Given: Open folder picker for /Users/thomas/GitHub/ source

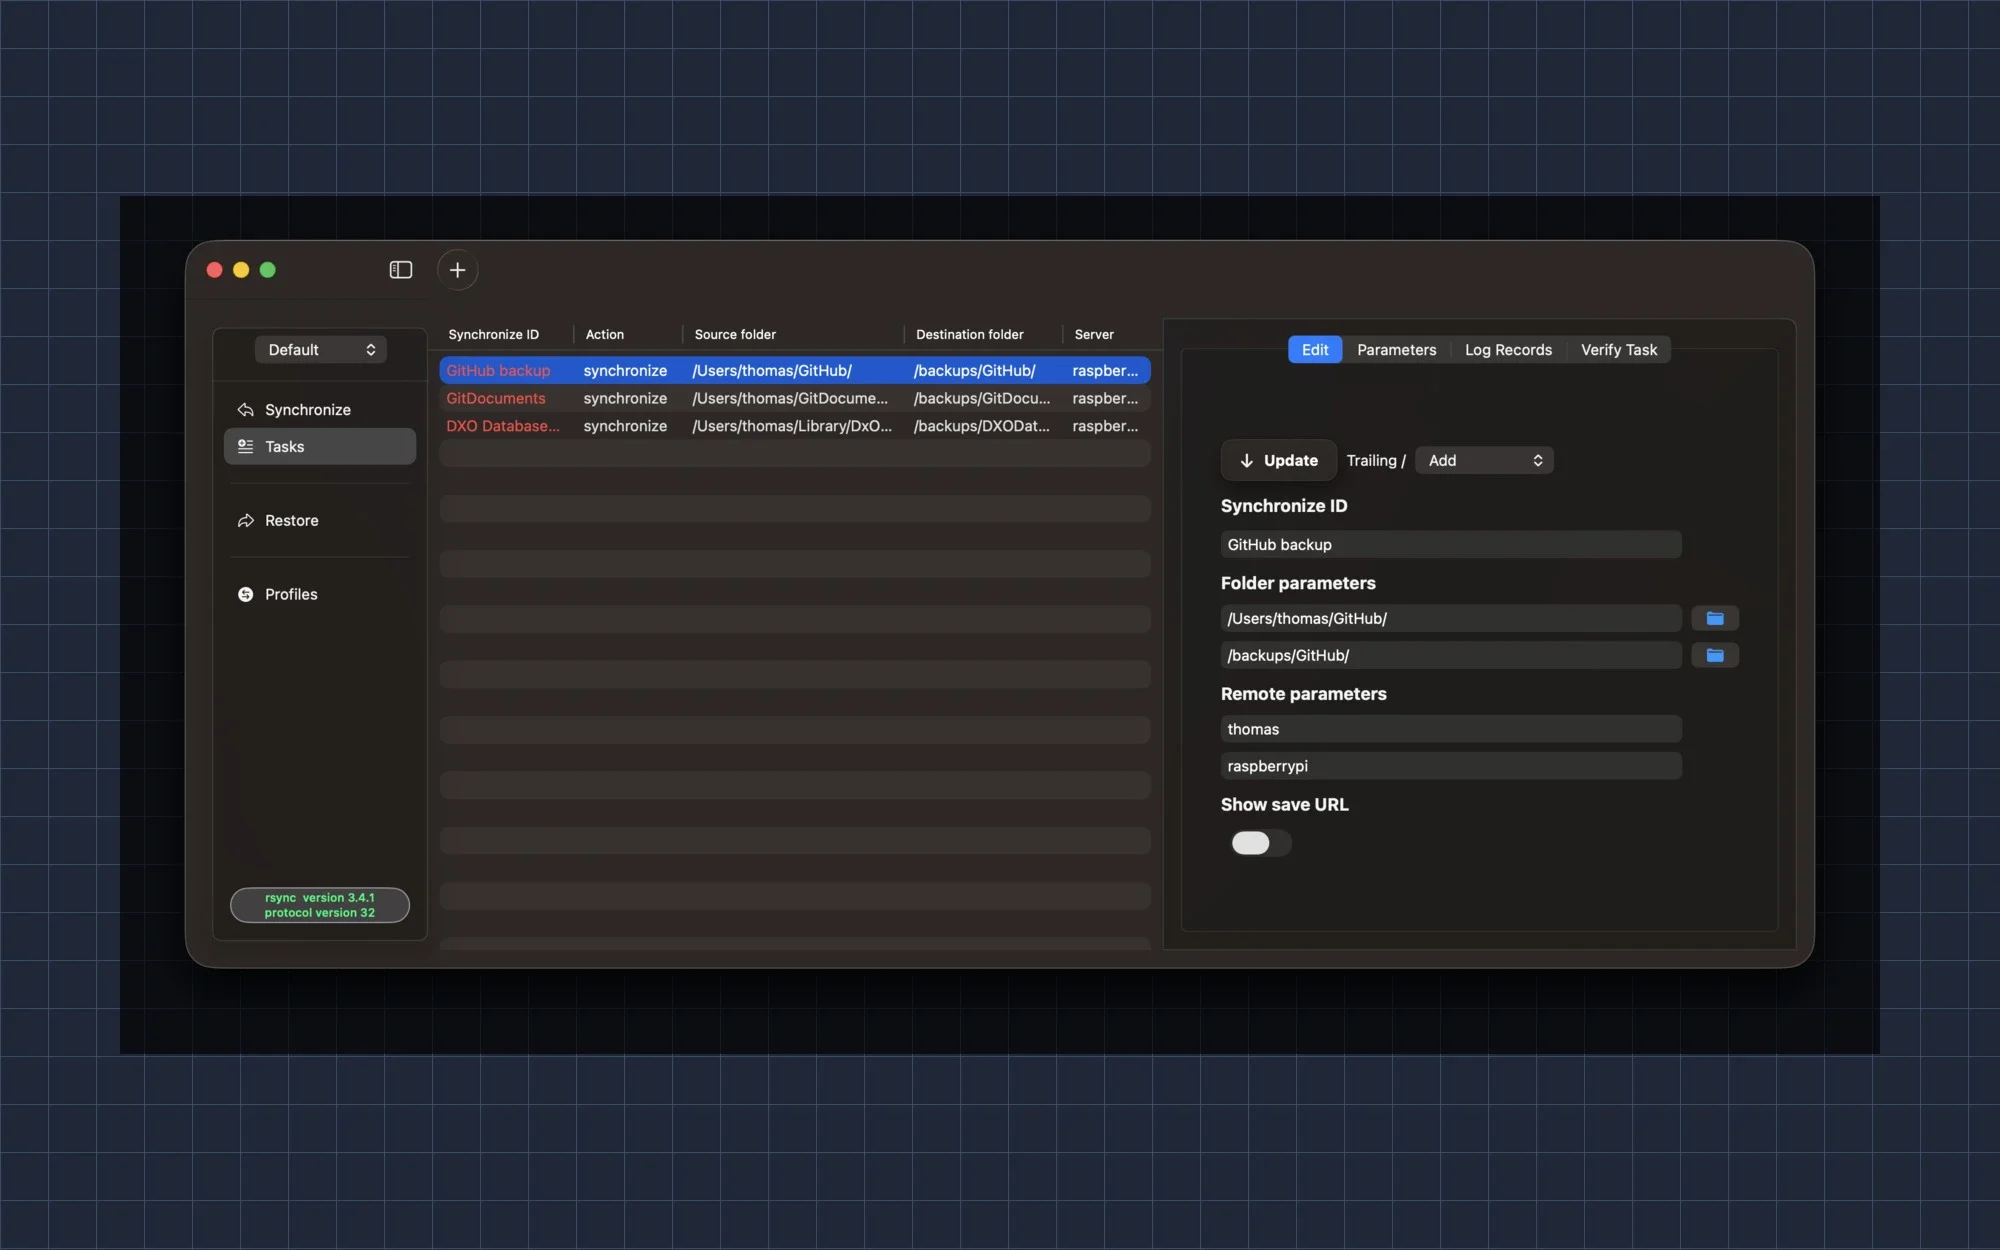Looking at the screenshot, I should click(1714, 618).
